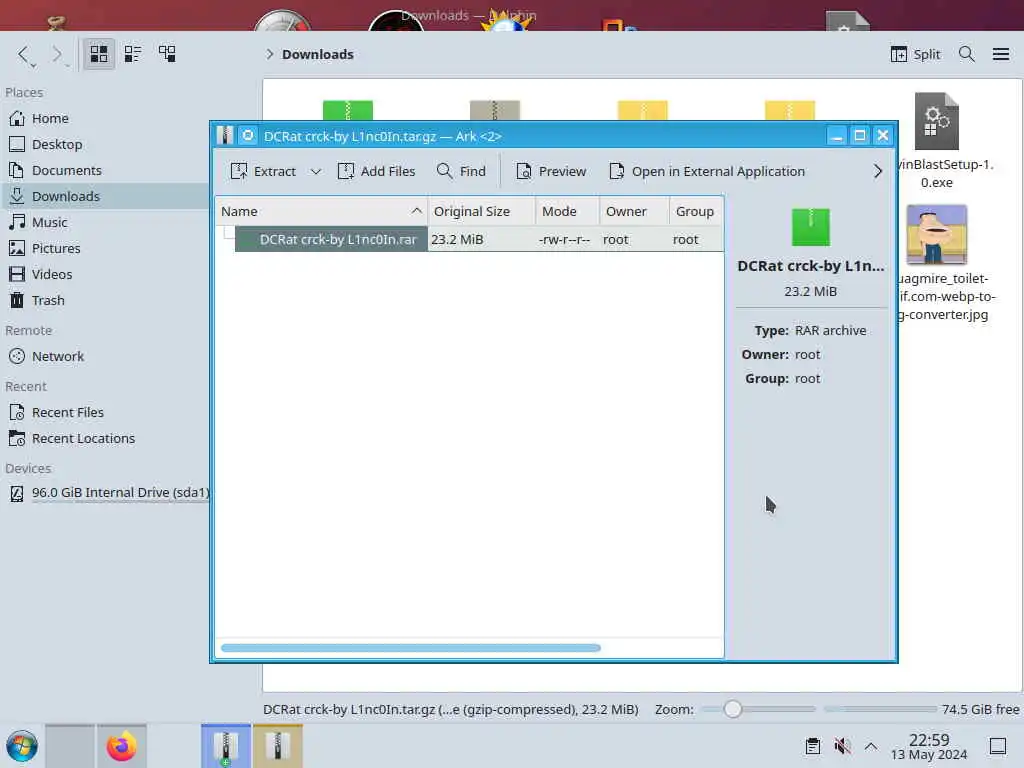This screenshot has width=1024, height=768.
Task: Open the Extract dropdown arrow in Ark
Action: tap(315, 172)
